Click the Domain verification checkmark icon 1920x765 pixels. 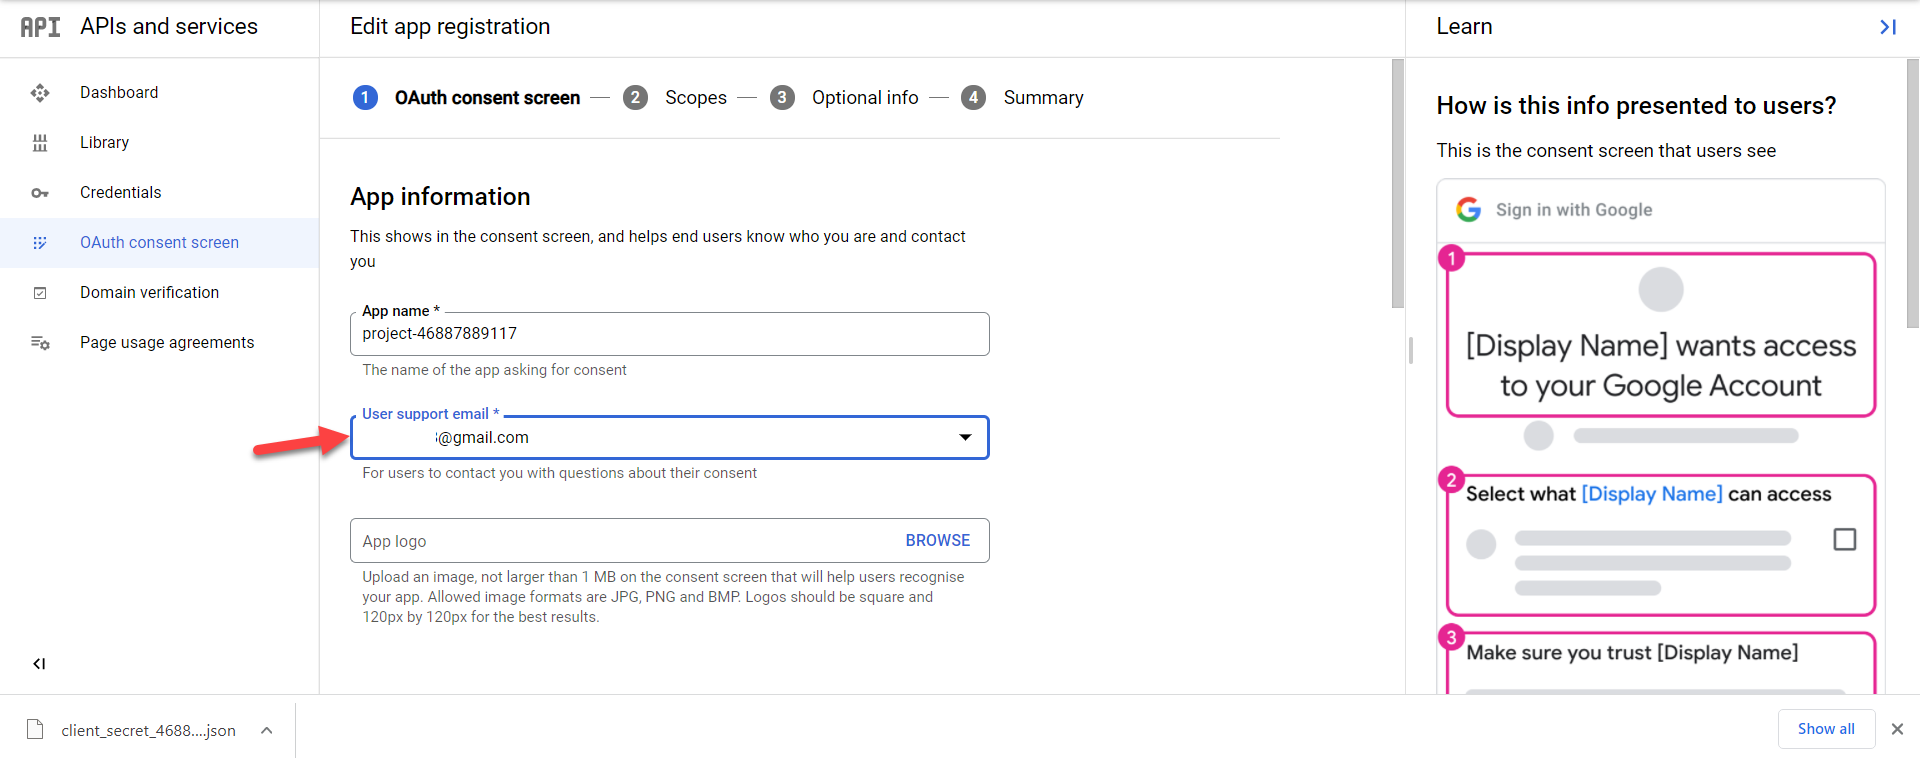click(x=40, y=293)
